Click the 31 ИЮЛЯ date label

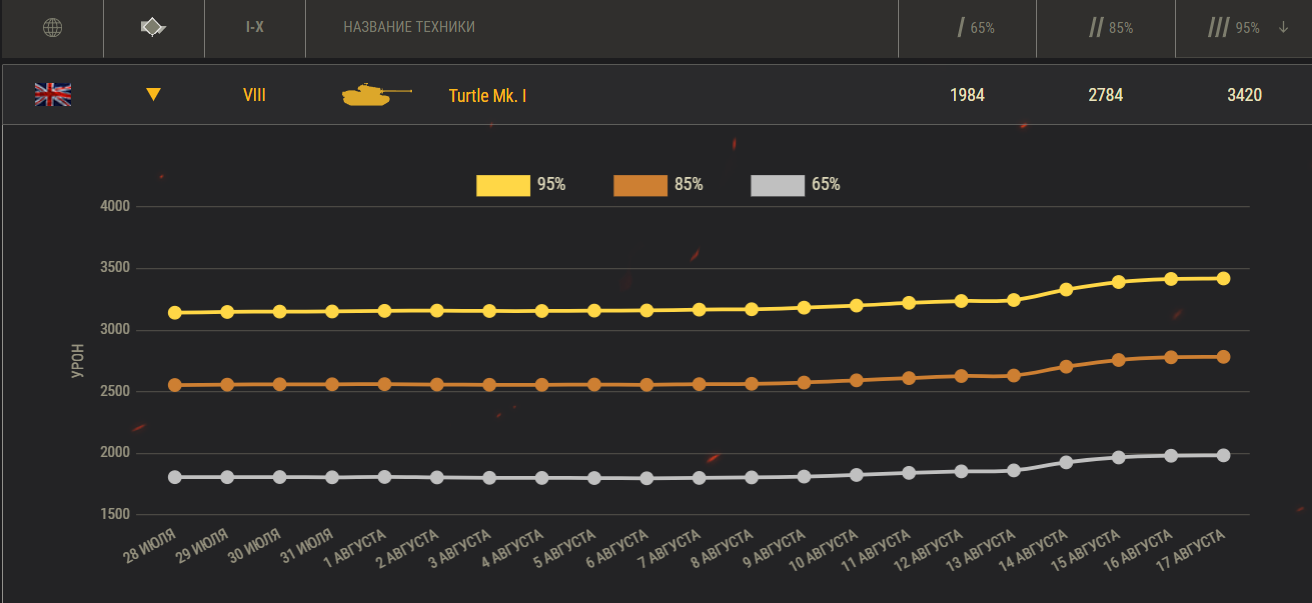point(308,546)
